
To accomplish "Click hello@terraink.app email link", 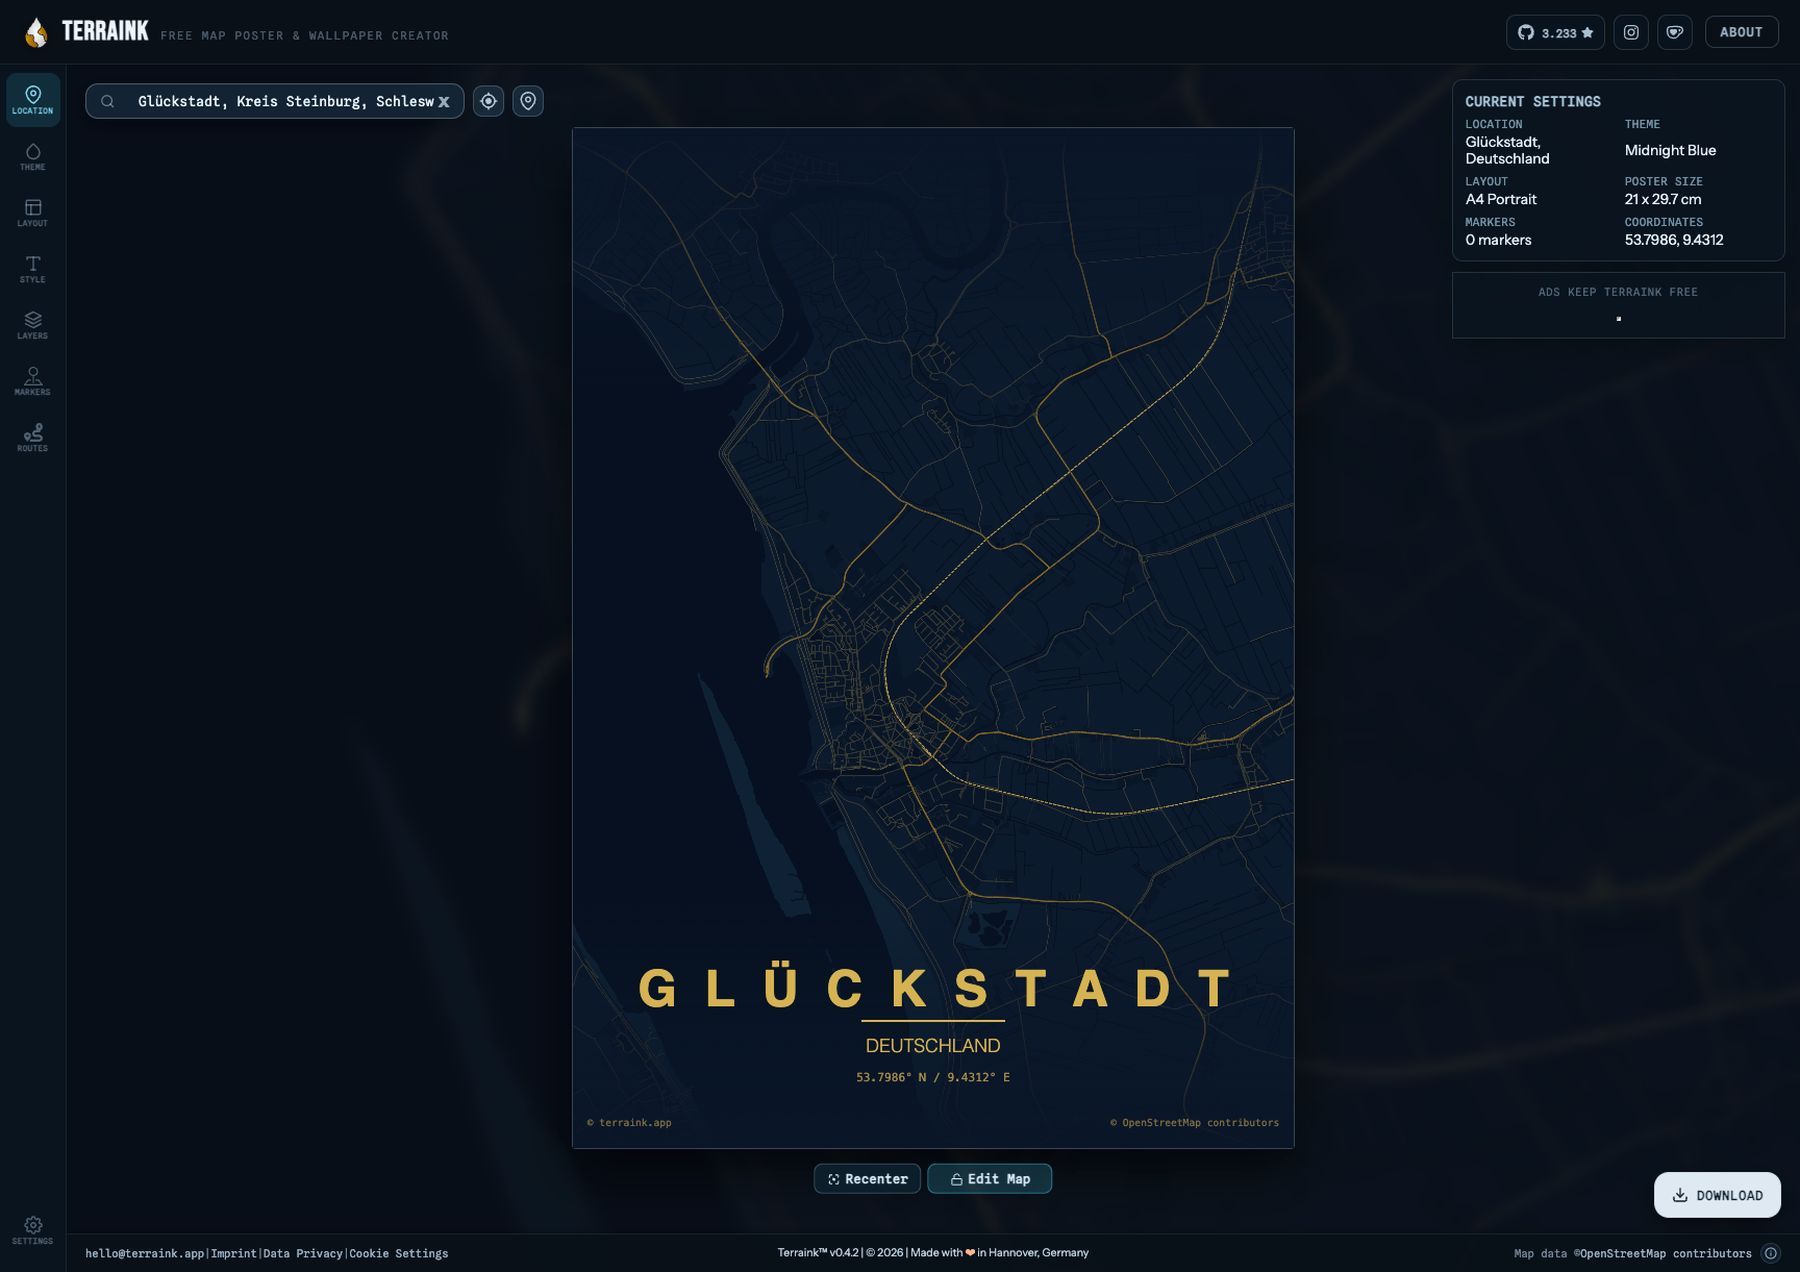I will tap(145, 1253).
